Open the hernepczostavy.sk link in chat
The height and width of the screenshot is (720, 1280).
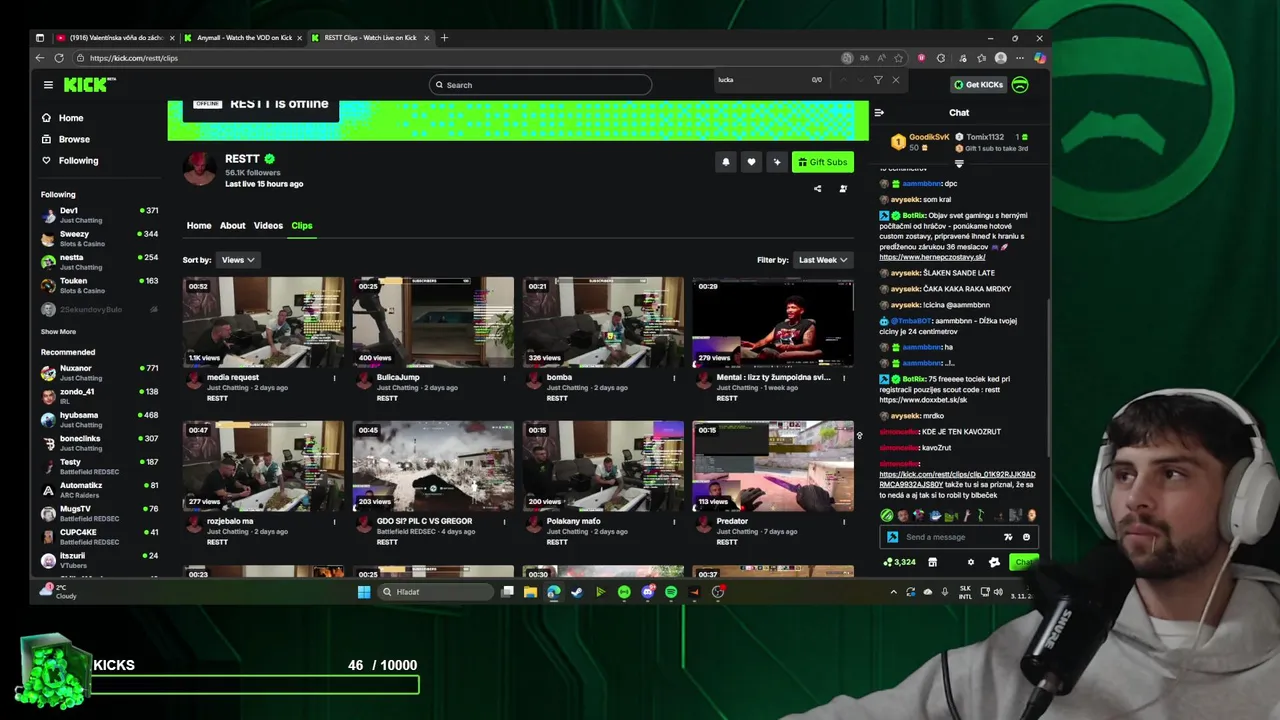pos(932,258)
